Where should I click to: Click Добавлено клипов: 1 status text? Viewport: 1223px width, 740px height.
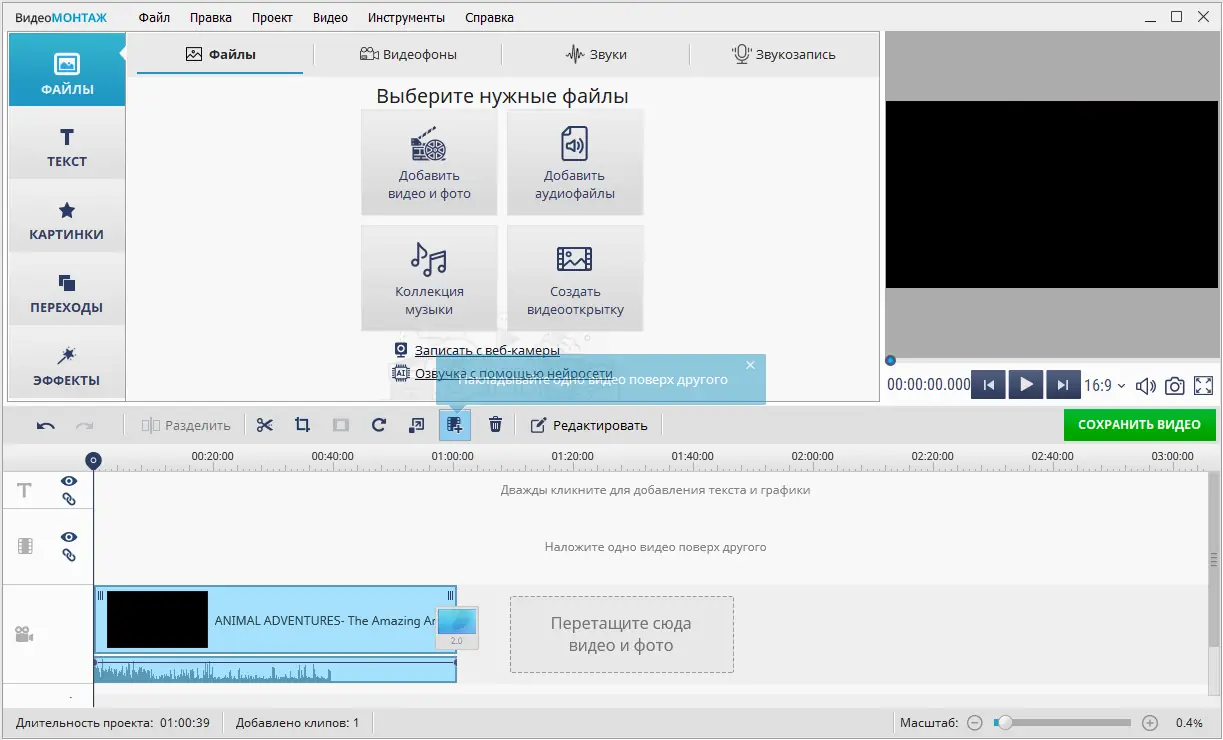coord(297,723)
